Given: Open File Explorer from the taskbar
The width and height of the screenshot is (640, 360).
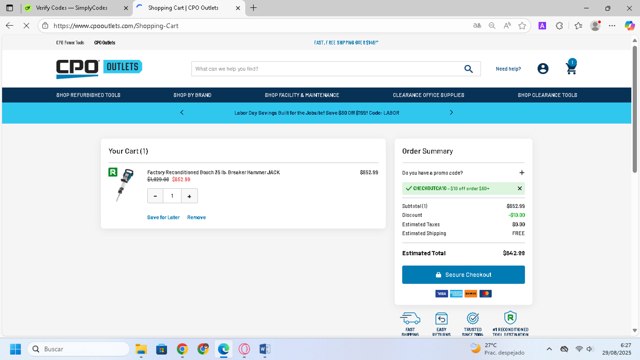Looking at the screenshot, I should 141,349.
